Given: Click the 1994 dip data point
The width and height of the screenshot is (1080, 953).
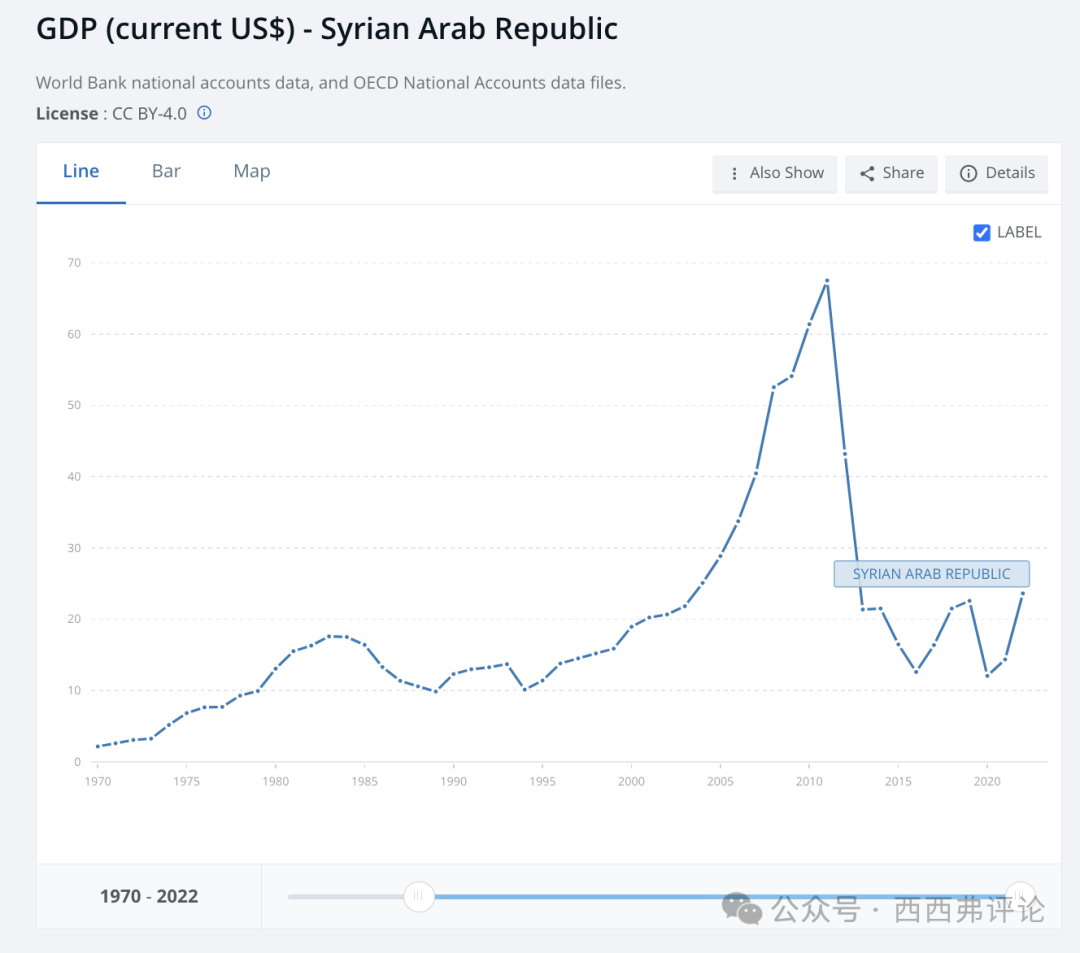Looking at the screenshot, I should click(525, 690).
